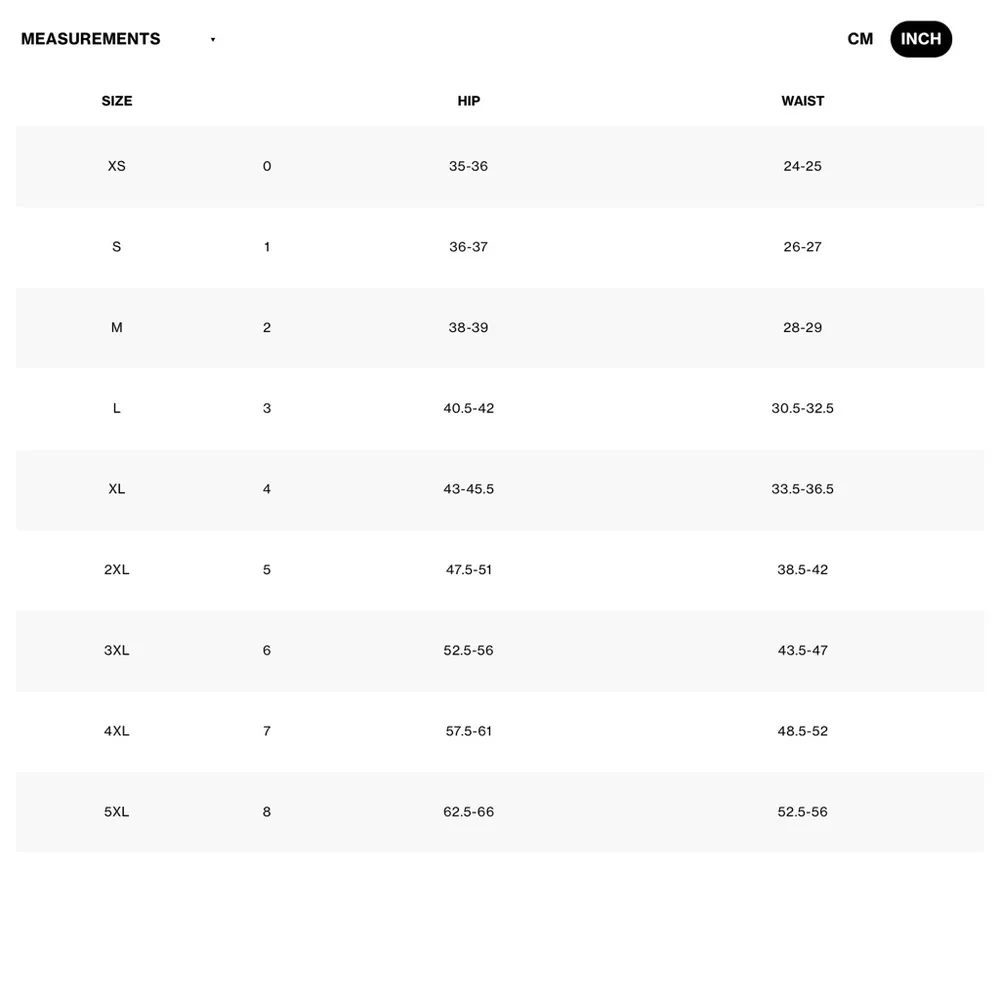The image size is (1000, 1000).
Task: Select waist value 24-25
Action: pyautogui.click(x=803, y=166)
